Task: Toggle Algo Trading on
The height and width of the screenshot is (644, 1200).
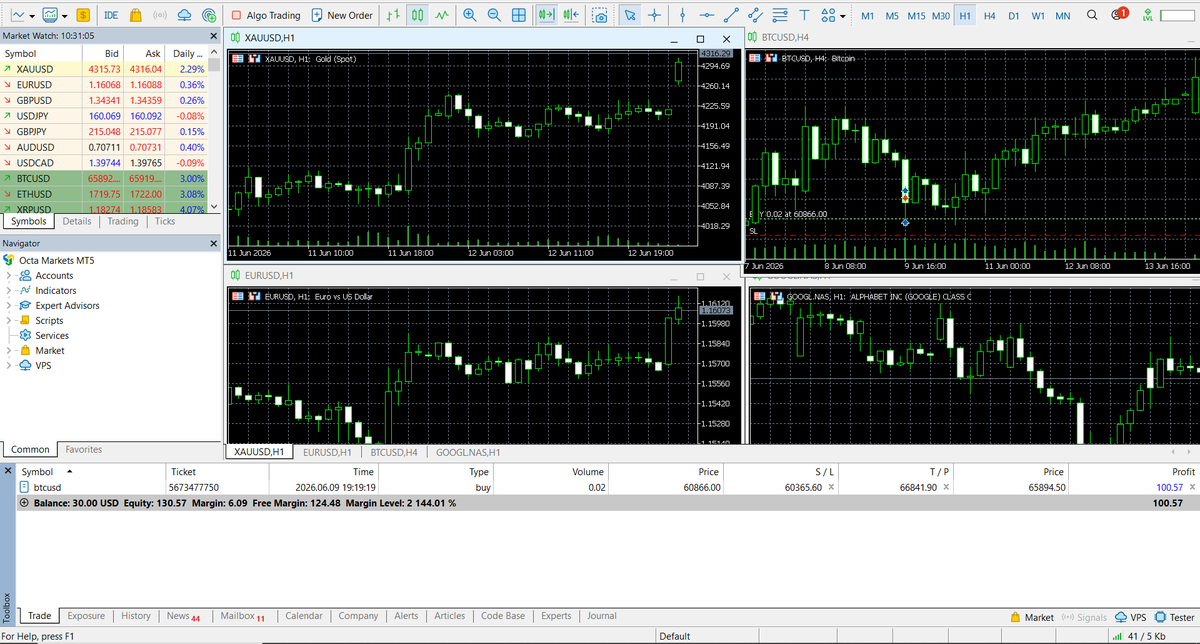Action: [x=265, y=15]
